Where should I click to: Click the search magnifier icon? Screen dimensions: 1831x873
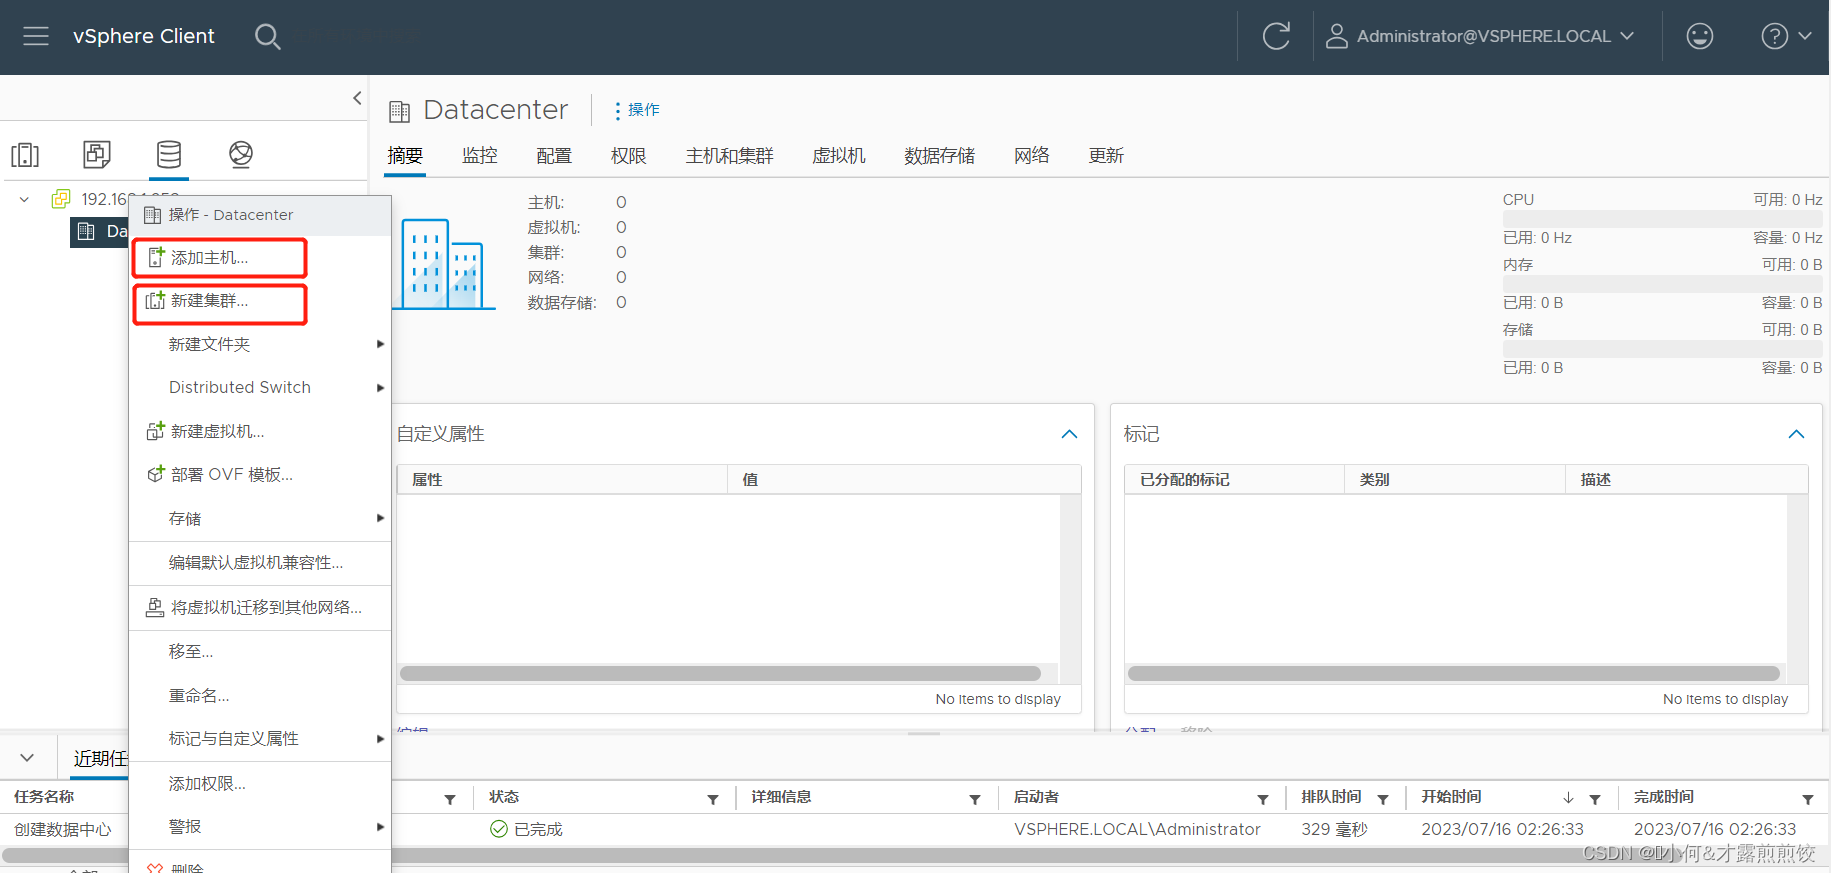[267, 36]
